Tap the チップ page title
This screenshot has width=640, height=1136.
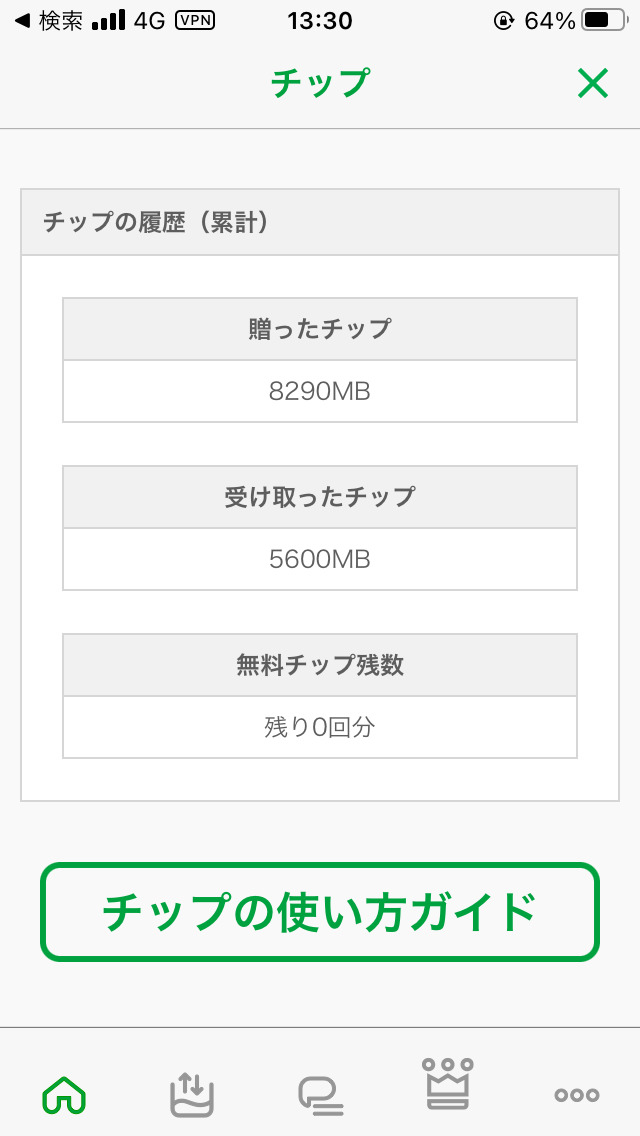[320, 84]
